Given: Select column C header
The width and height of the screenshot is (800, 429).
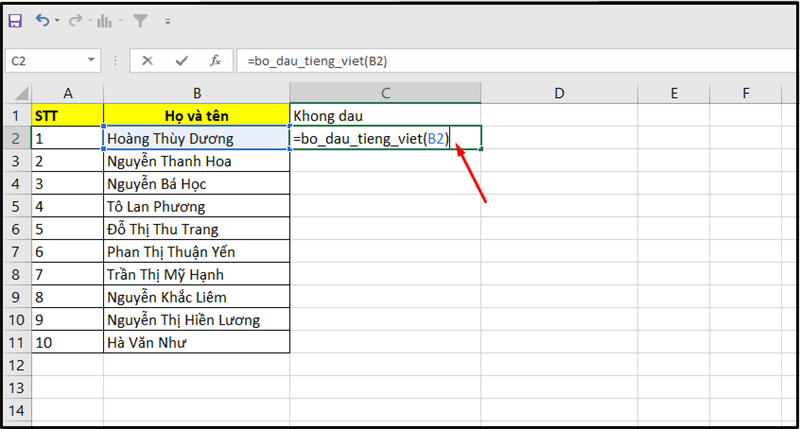Looking at the screenshot, I should click(385, 93).
